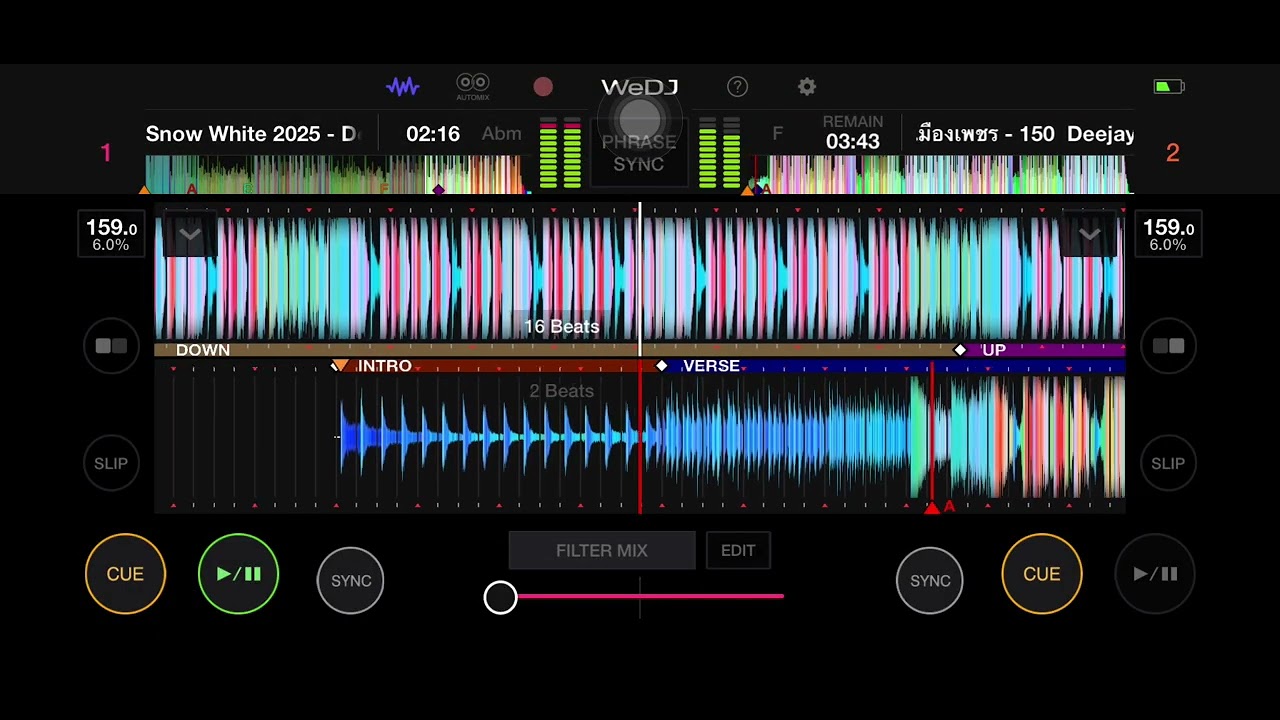The image size is (1280, 720).
Task: Tap the REMAIN 03:43 time display
Action: (853, 133)
